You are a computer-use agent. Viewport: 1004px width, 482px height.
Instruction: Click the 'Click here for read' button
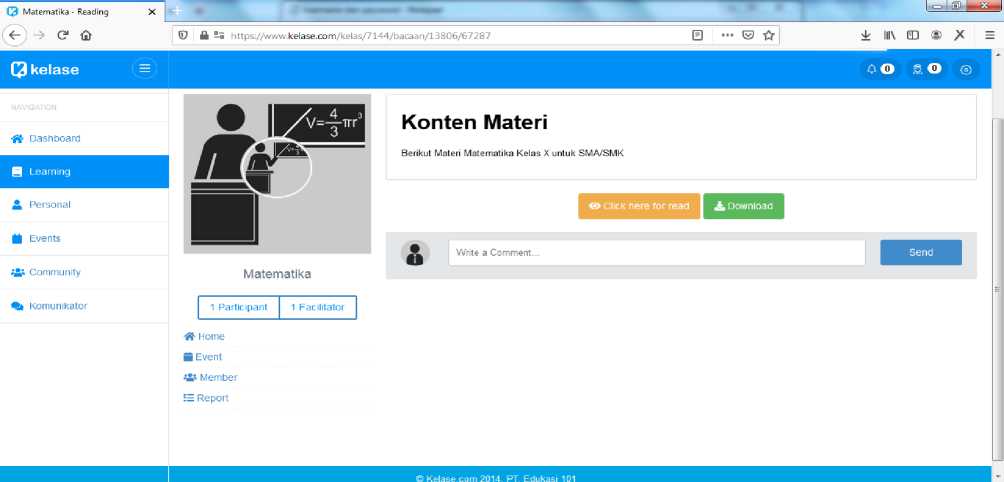pos(639,206)
